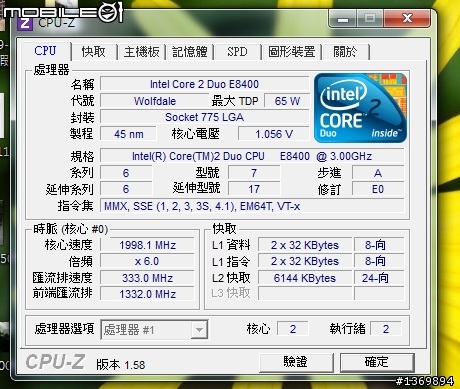The height and width of the screenshot is (389, 460).
Task: Click the 執行緒 count value 2
Action: tap(386, 329)
